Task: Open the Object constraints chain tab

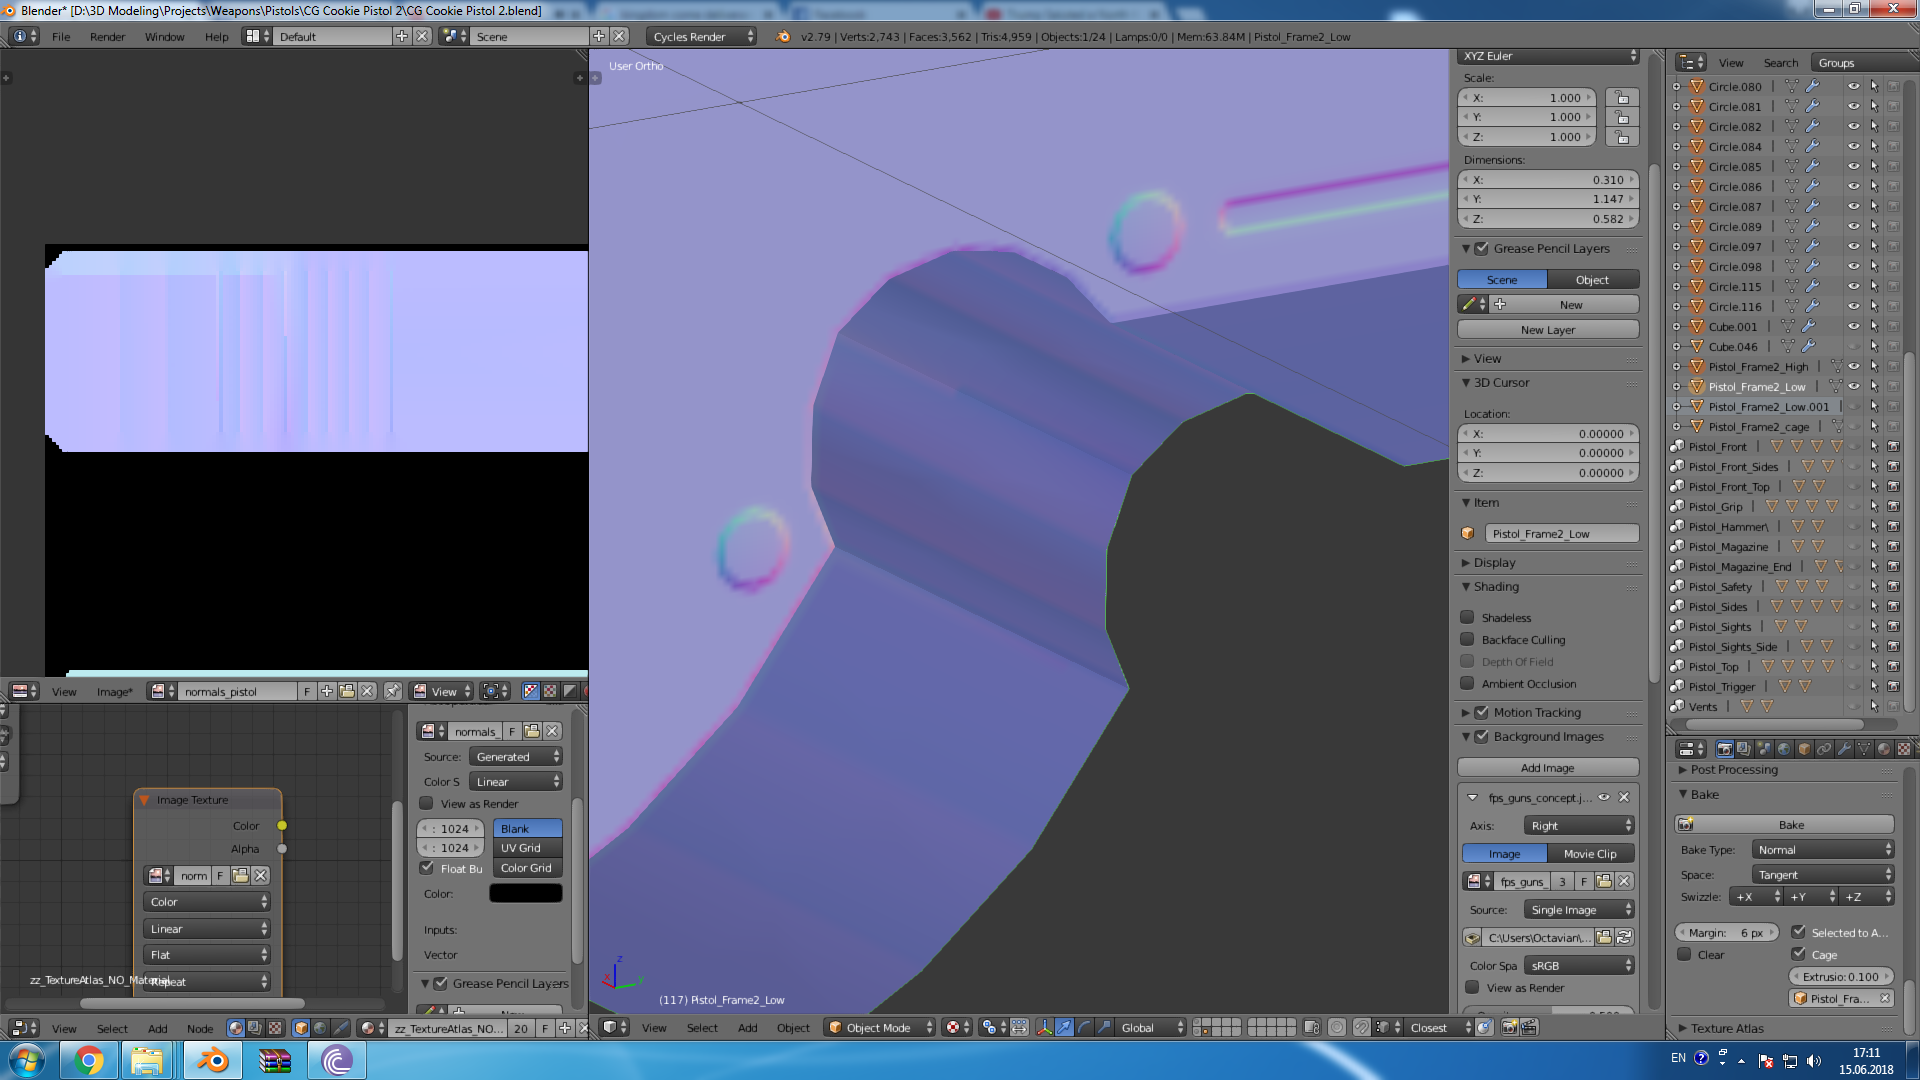Action: [x=1824, y=749]
